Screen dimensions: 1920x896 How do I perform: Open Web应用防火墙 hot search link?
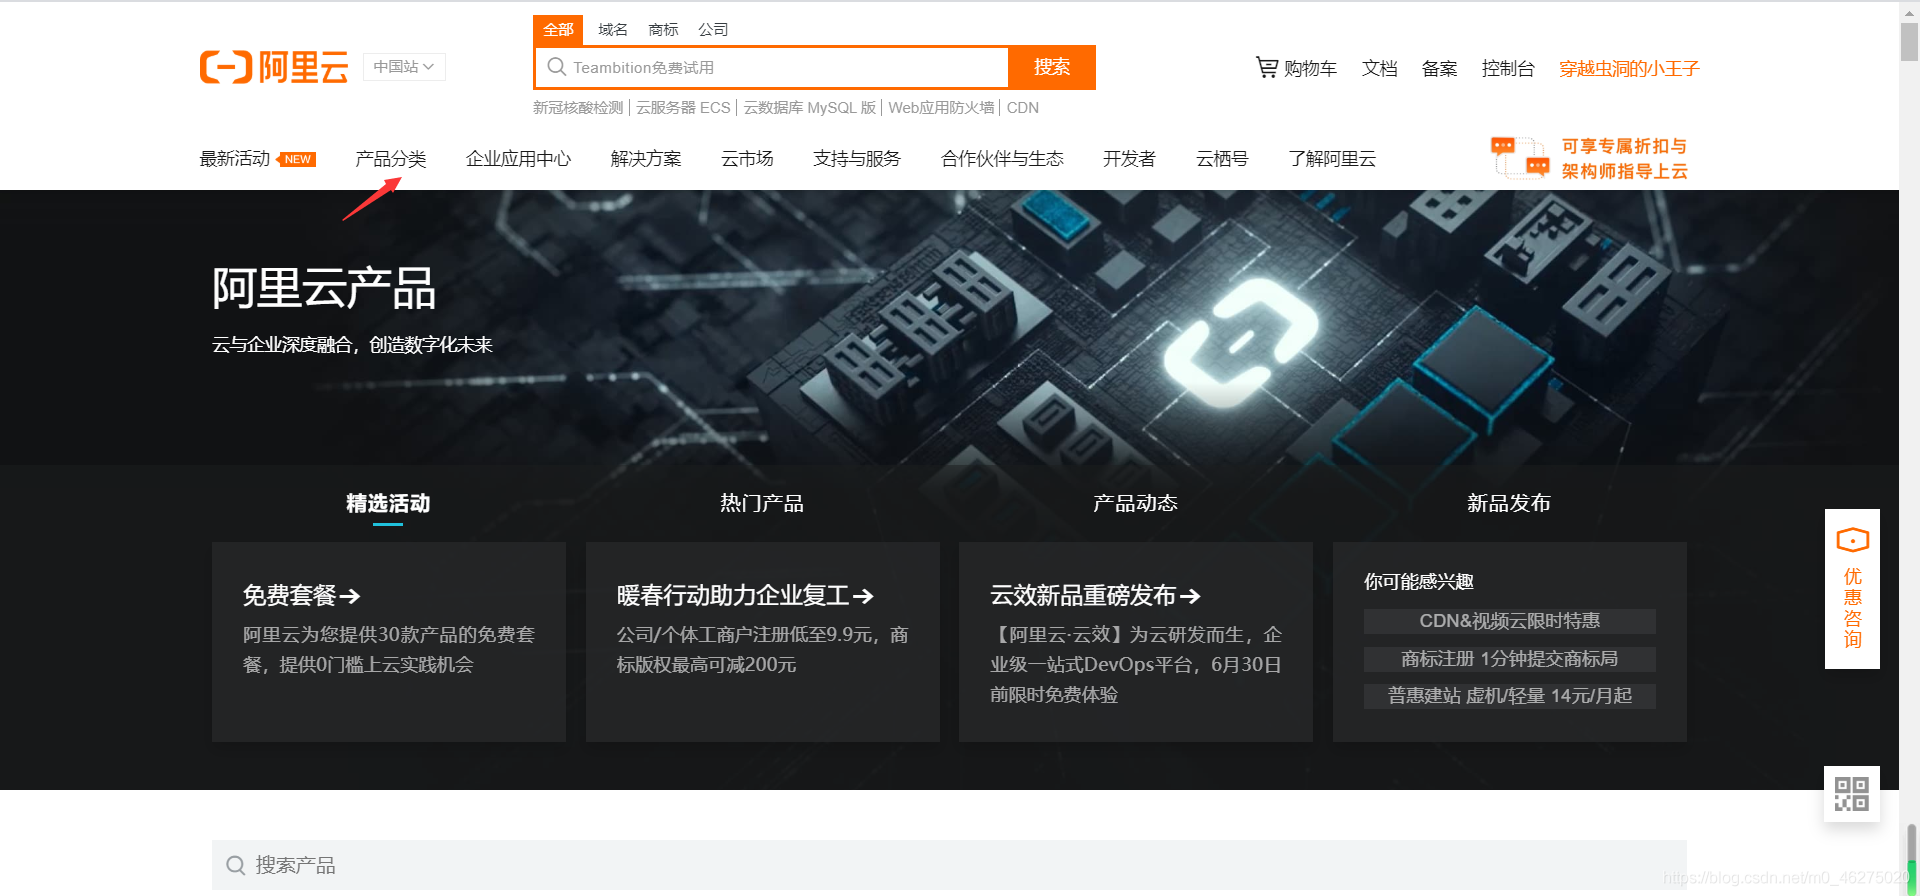tap(941, 108)
